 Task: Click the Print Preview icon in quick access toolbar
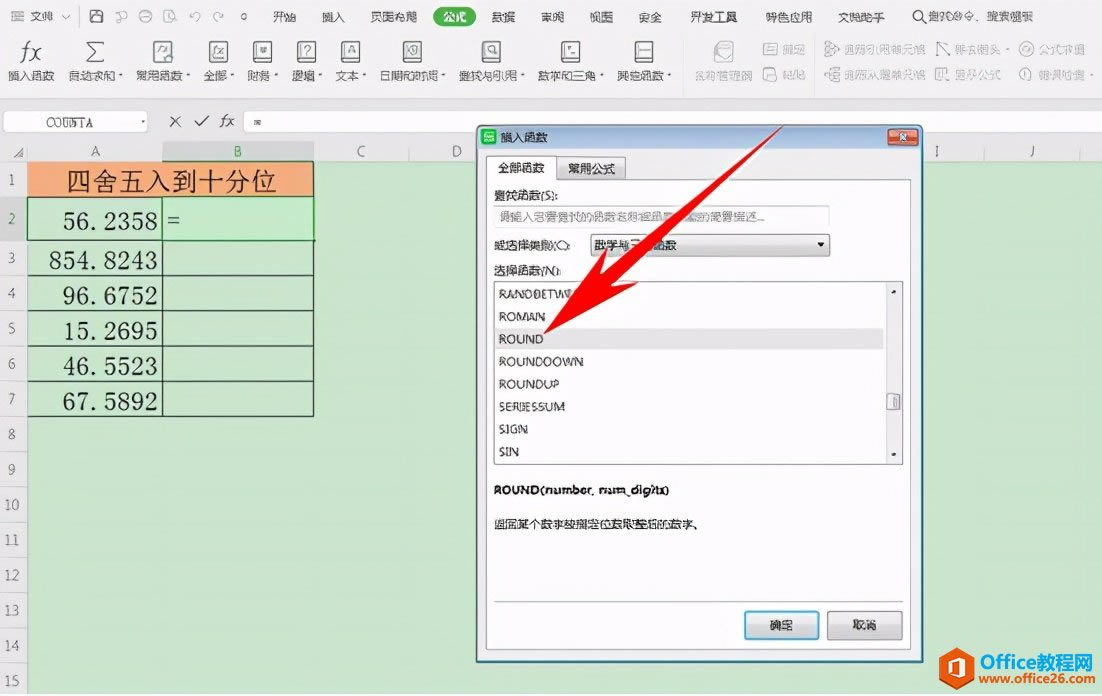click(x=169, y=16)
